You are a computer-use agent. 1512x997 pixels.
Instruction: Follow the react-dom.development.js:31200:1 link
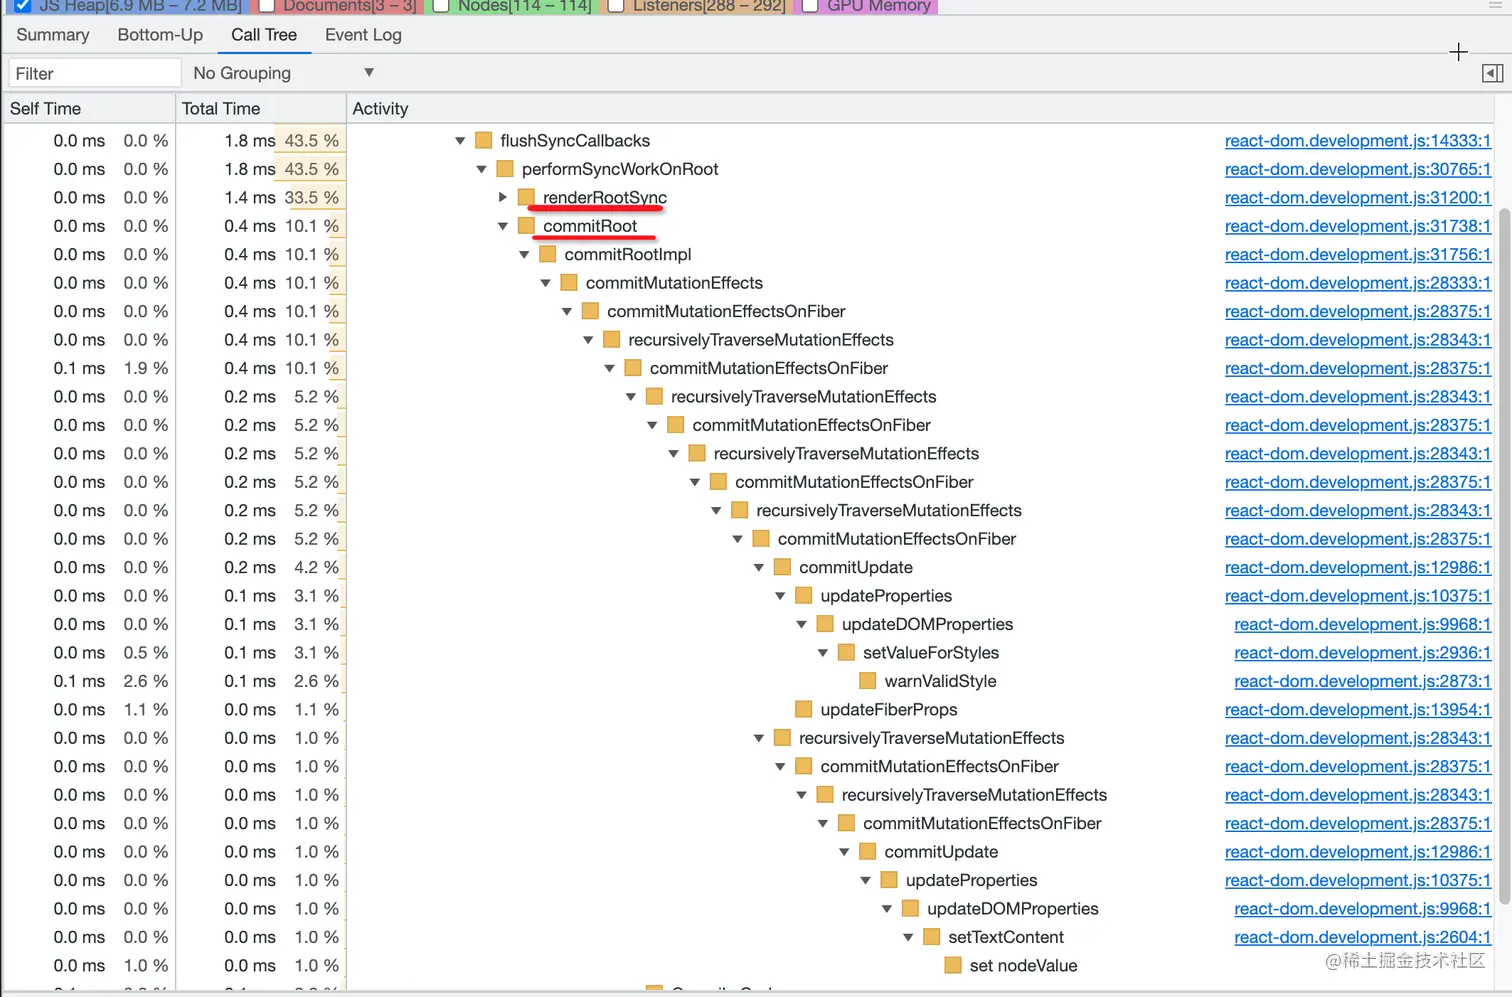coord(1358,197)
